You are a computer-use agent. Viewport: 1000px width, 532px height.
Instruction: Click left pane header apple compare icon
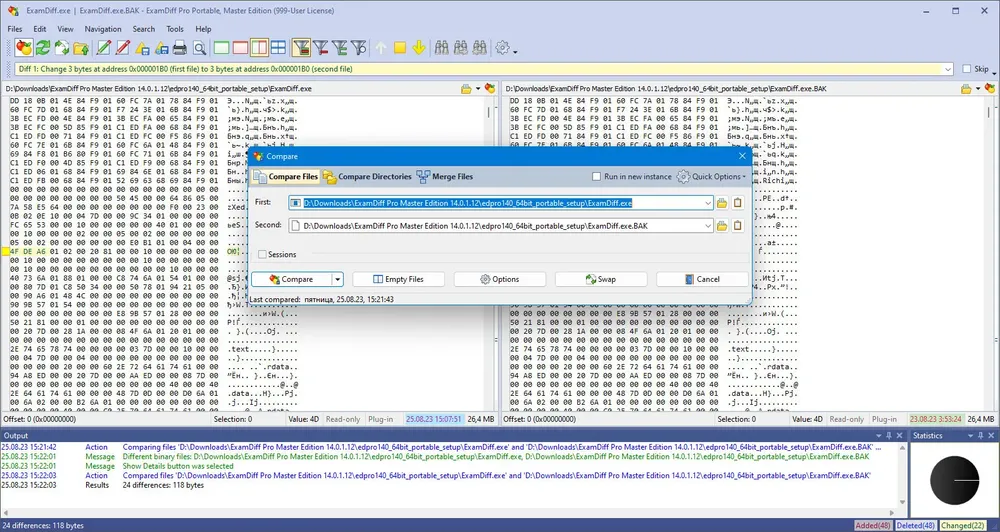point(490,89)
